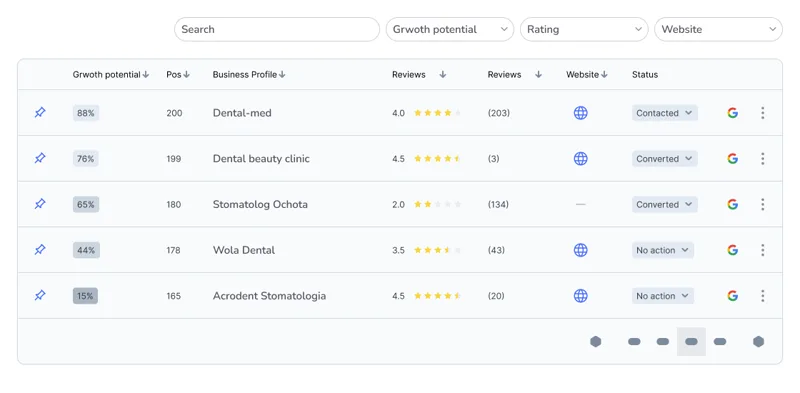Open more options menu for Stomatolog Ochota
The height and width of the screenshot is (393, 800).
click(763, 204)
